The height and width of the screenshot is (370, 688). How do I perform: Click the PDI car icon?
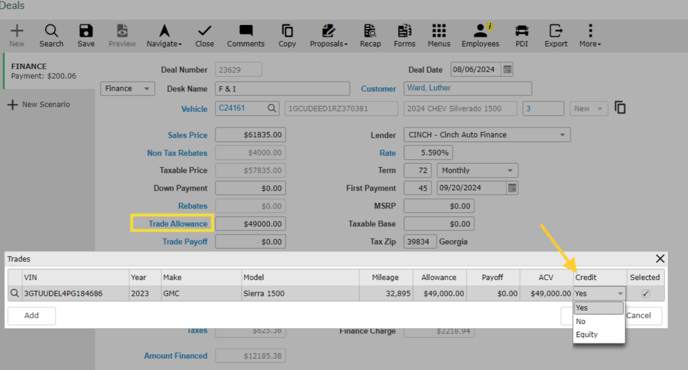(522, 36)
